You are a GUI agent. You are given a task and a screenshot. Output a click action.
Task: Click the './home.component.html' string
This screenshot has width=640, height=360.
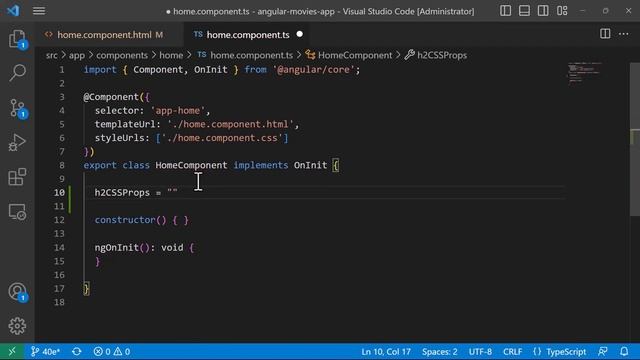230,124
